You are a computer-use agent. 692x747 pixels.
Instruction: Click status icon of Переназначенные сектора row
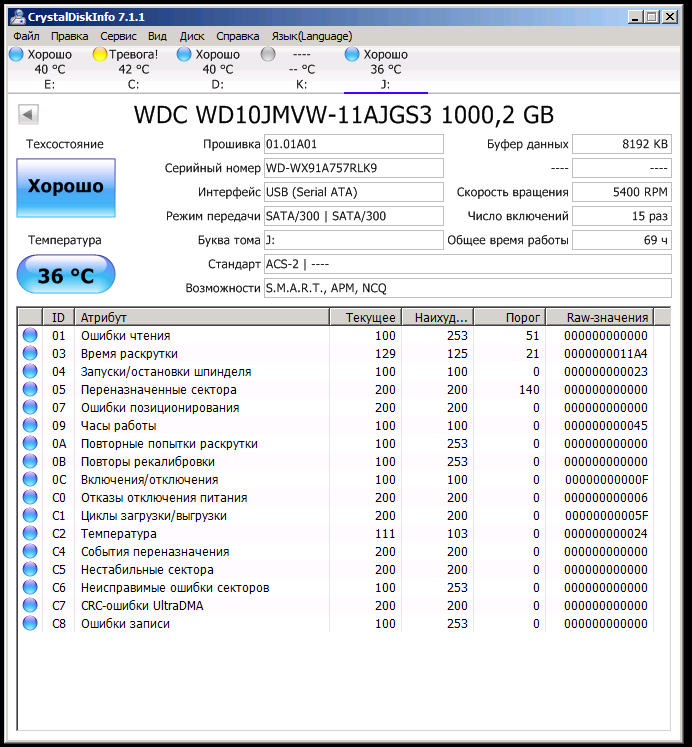point(30,389)
